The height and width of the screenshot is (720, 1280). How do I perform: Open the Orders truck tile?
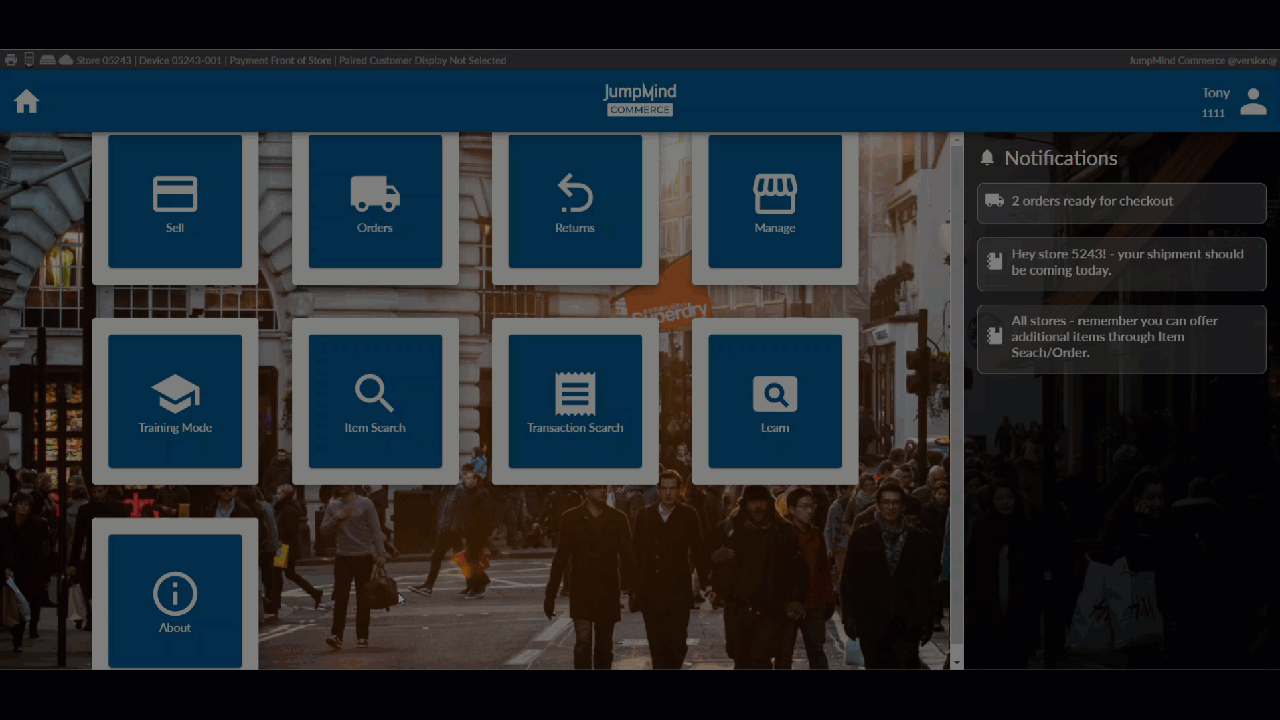[x=375, y=202]
